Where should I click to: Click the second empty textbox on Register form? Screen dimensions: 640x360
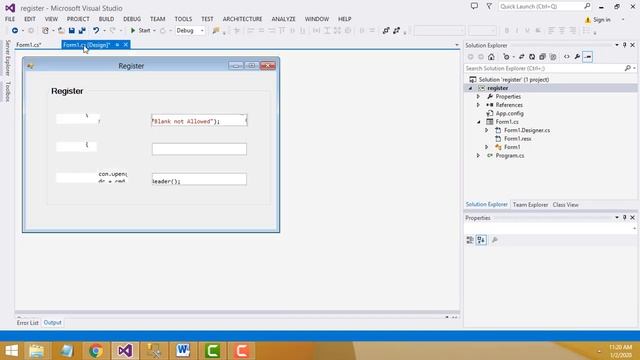click(x=199, y=149)
